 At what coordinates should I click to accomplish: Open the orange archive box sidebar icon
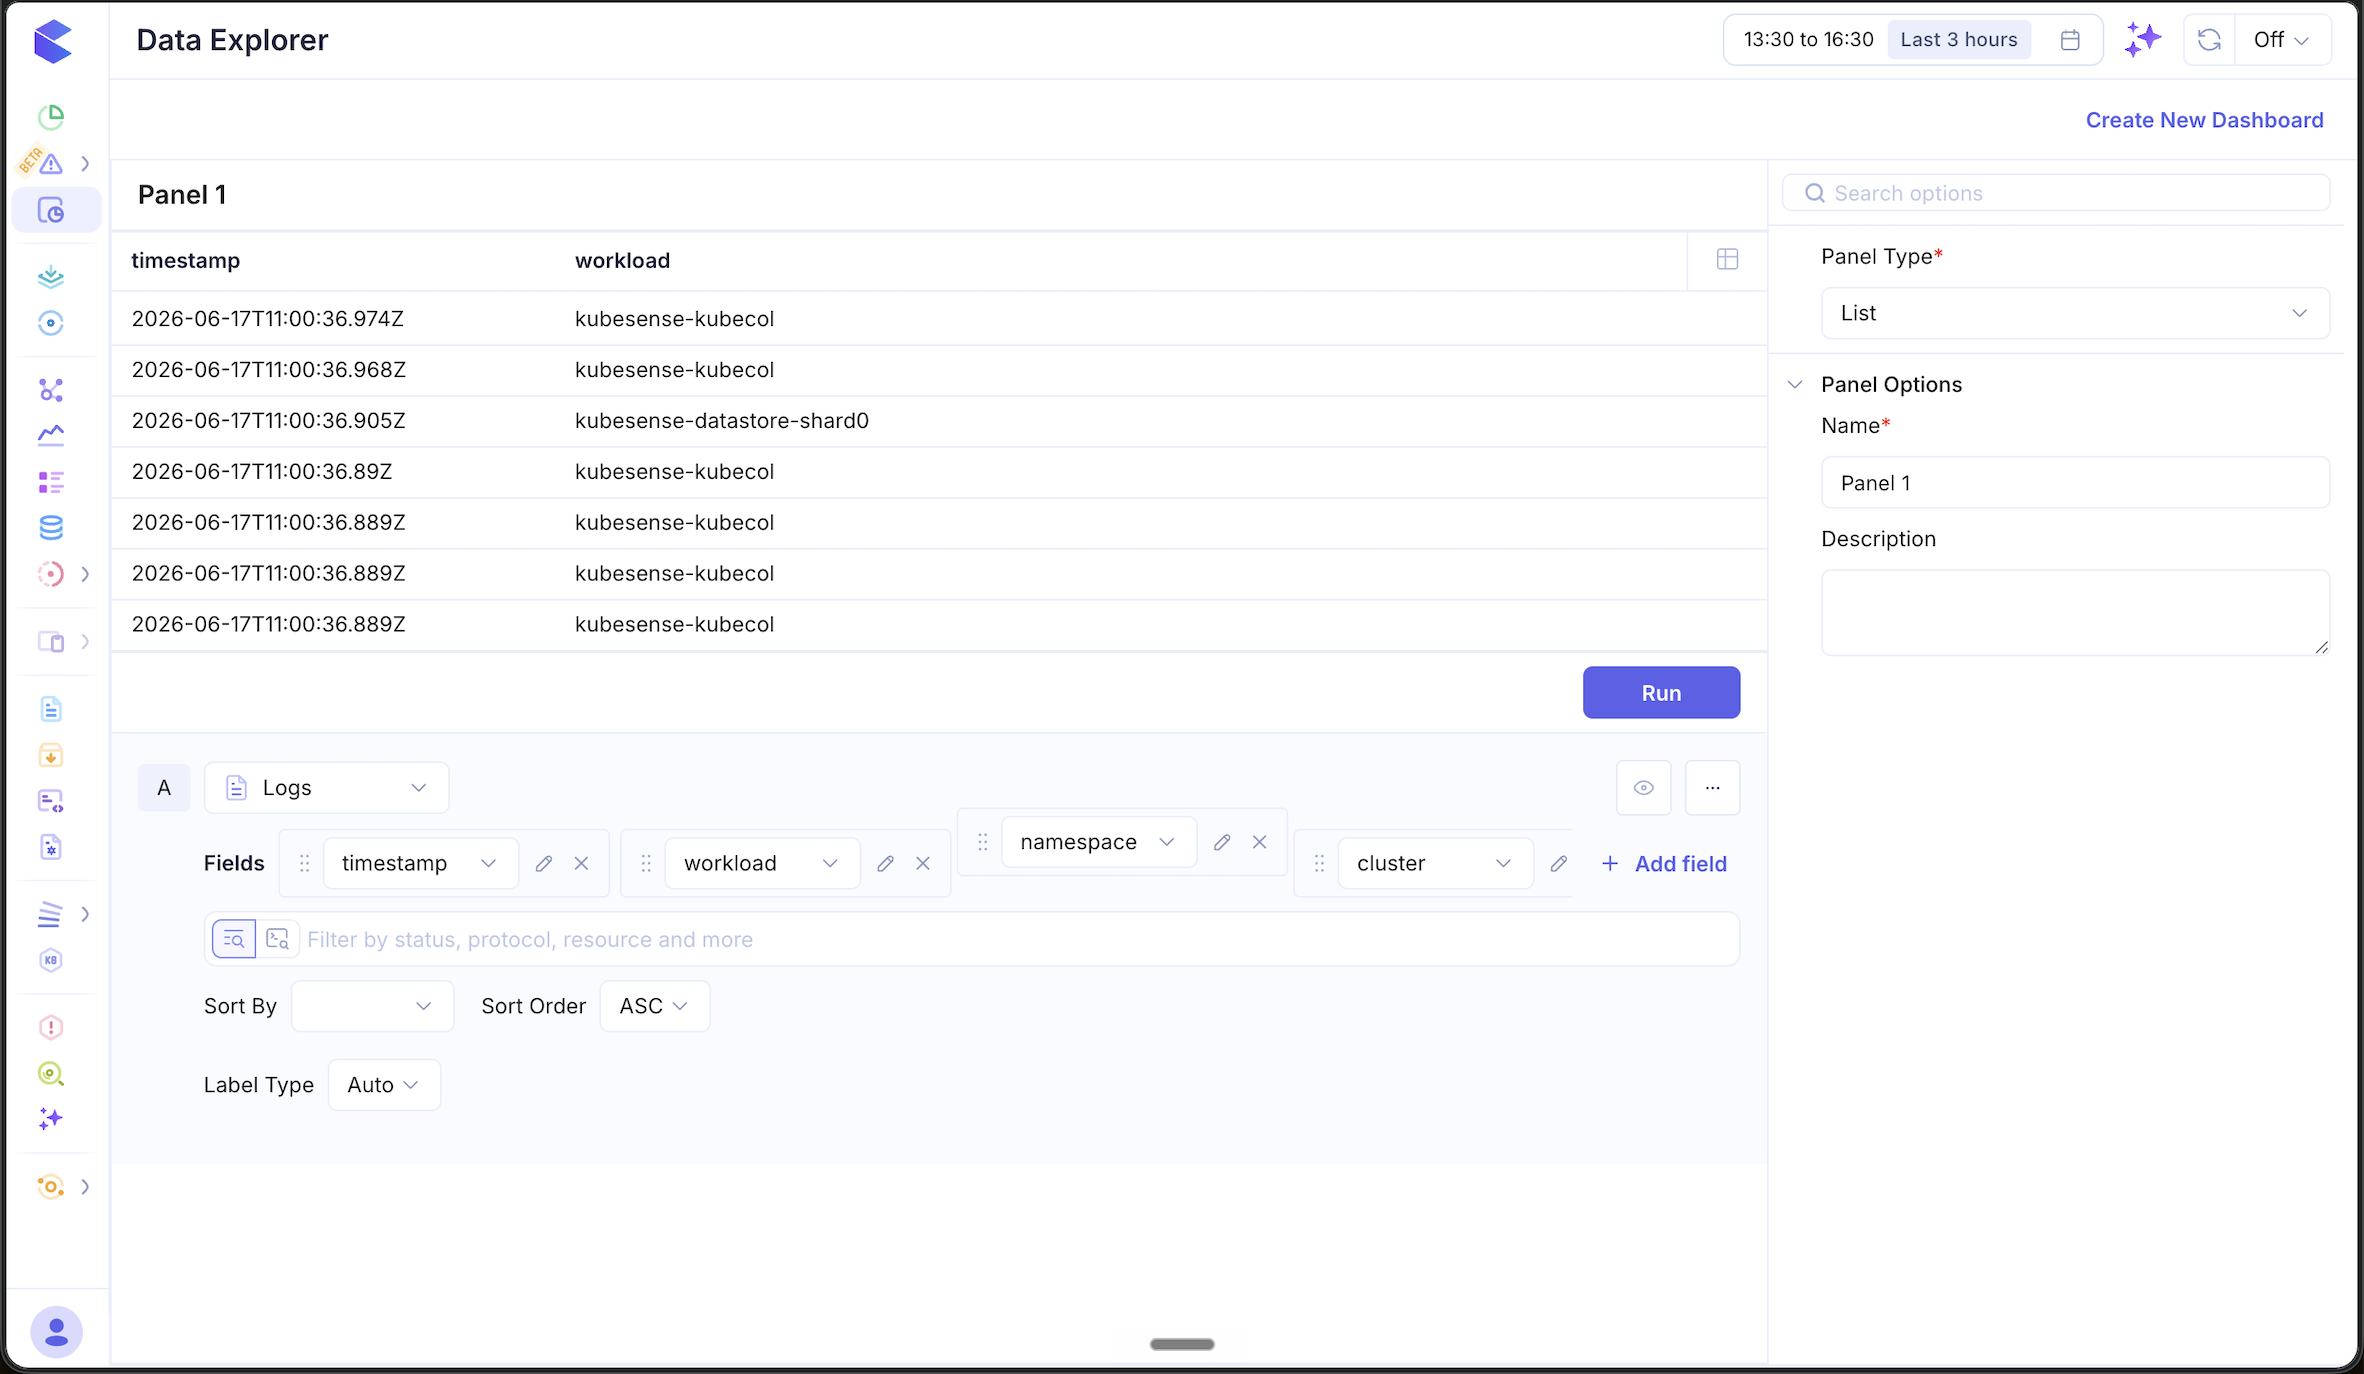coord(51,755)
